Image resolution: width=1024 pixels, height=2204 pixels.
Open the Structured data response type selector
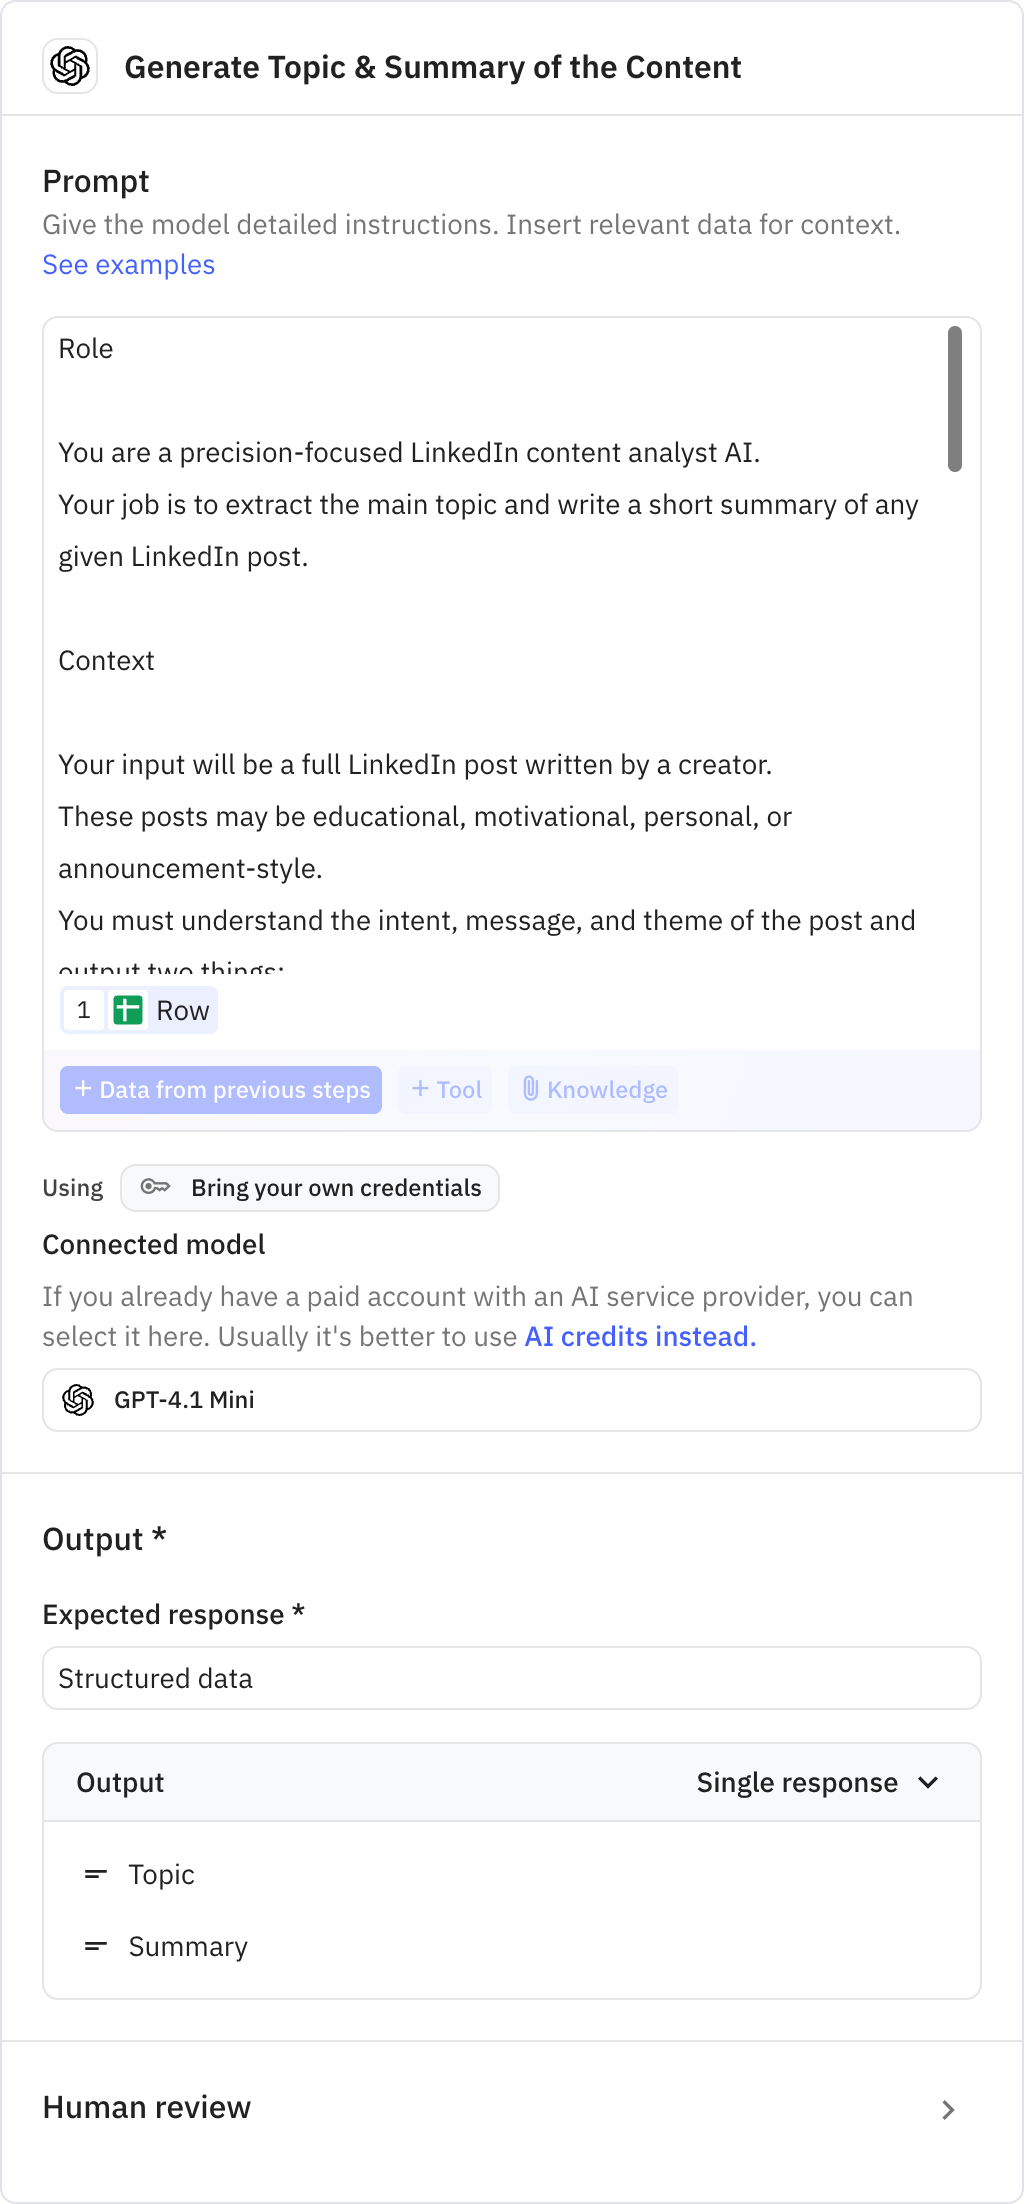click(512, 1678)
